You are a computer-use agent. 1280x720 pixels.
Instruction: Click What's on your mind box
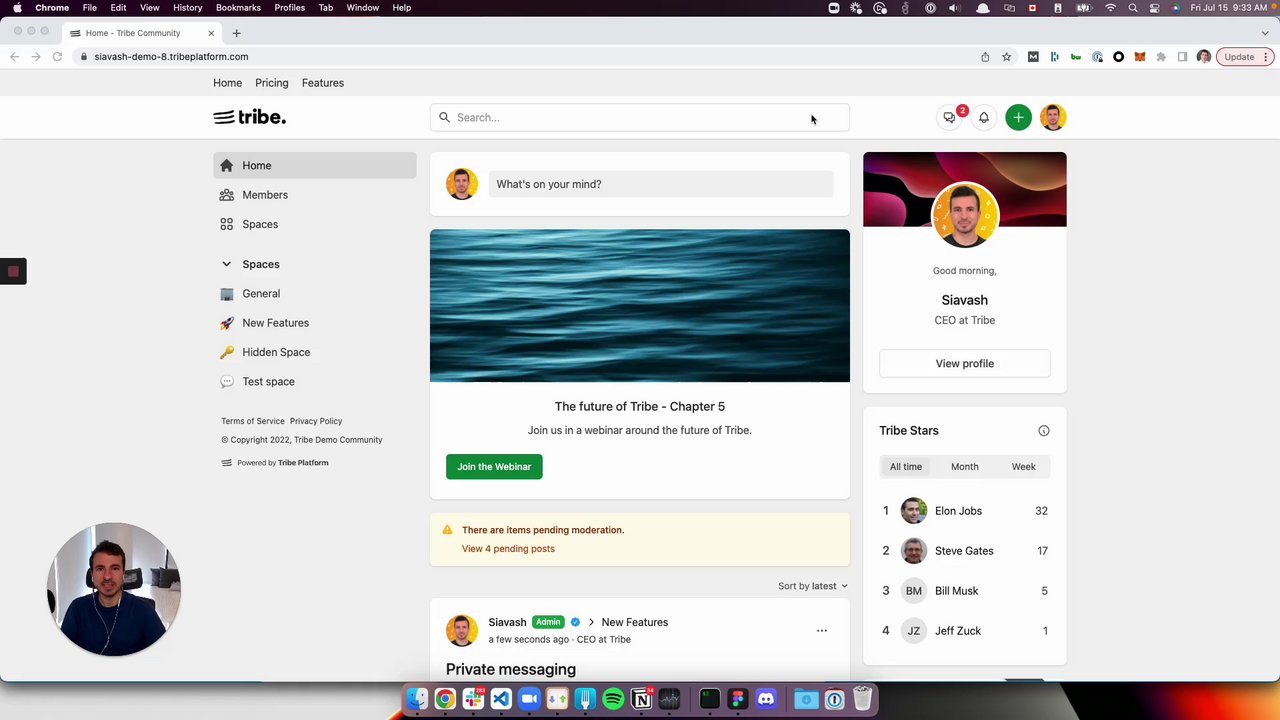click(x=661, y=184)
